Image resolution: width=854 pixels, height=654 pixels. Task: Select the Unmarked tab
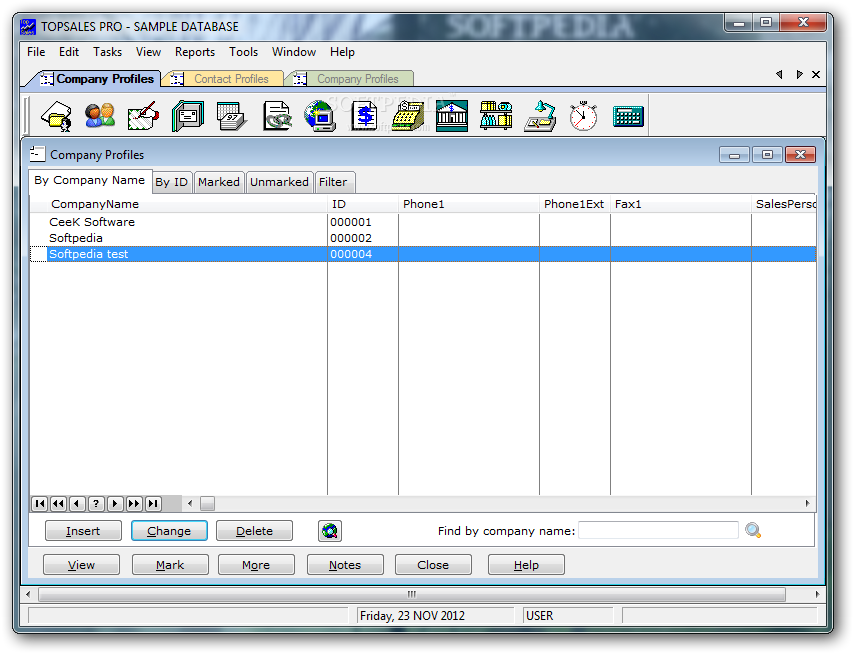pyautogui.click(x=279, y=182)
